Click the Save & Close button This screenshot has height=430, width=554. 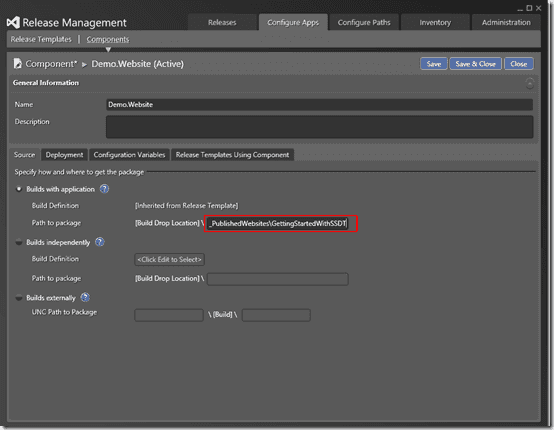(x=475, y=64)
